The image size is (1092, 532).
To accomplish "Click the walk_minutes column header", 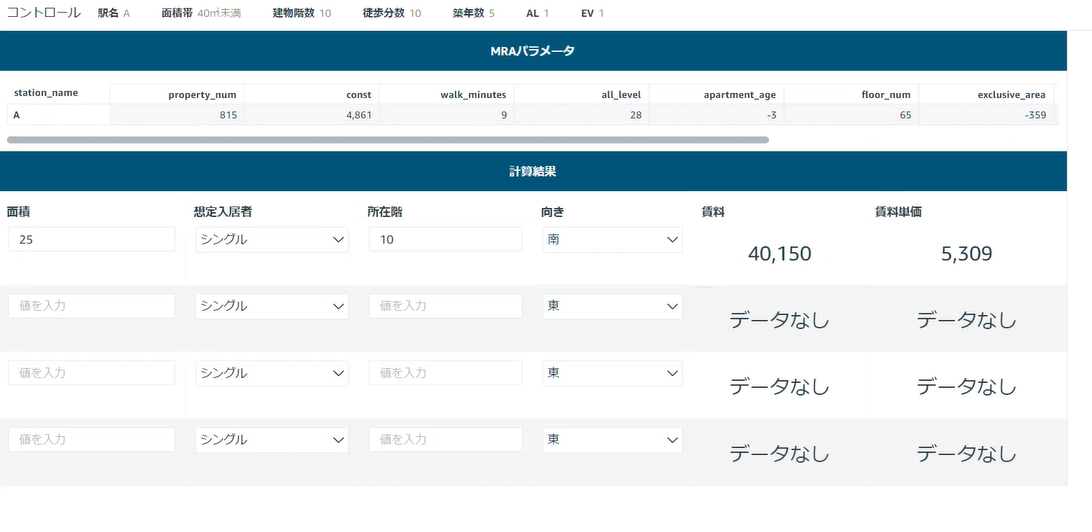I will tap(476, 95).
